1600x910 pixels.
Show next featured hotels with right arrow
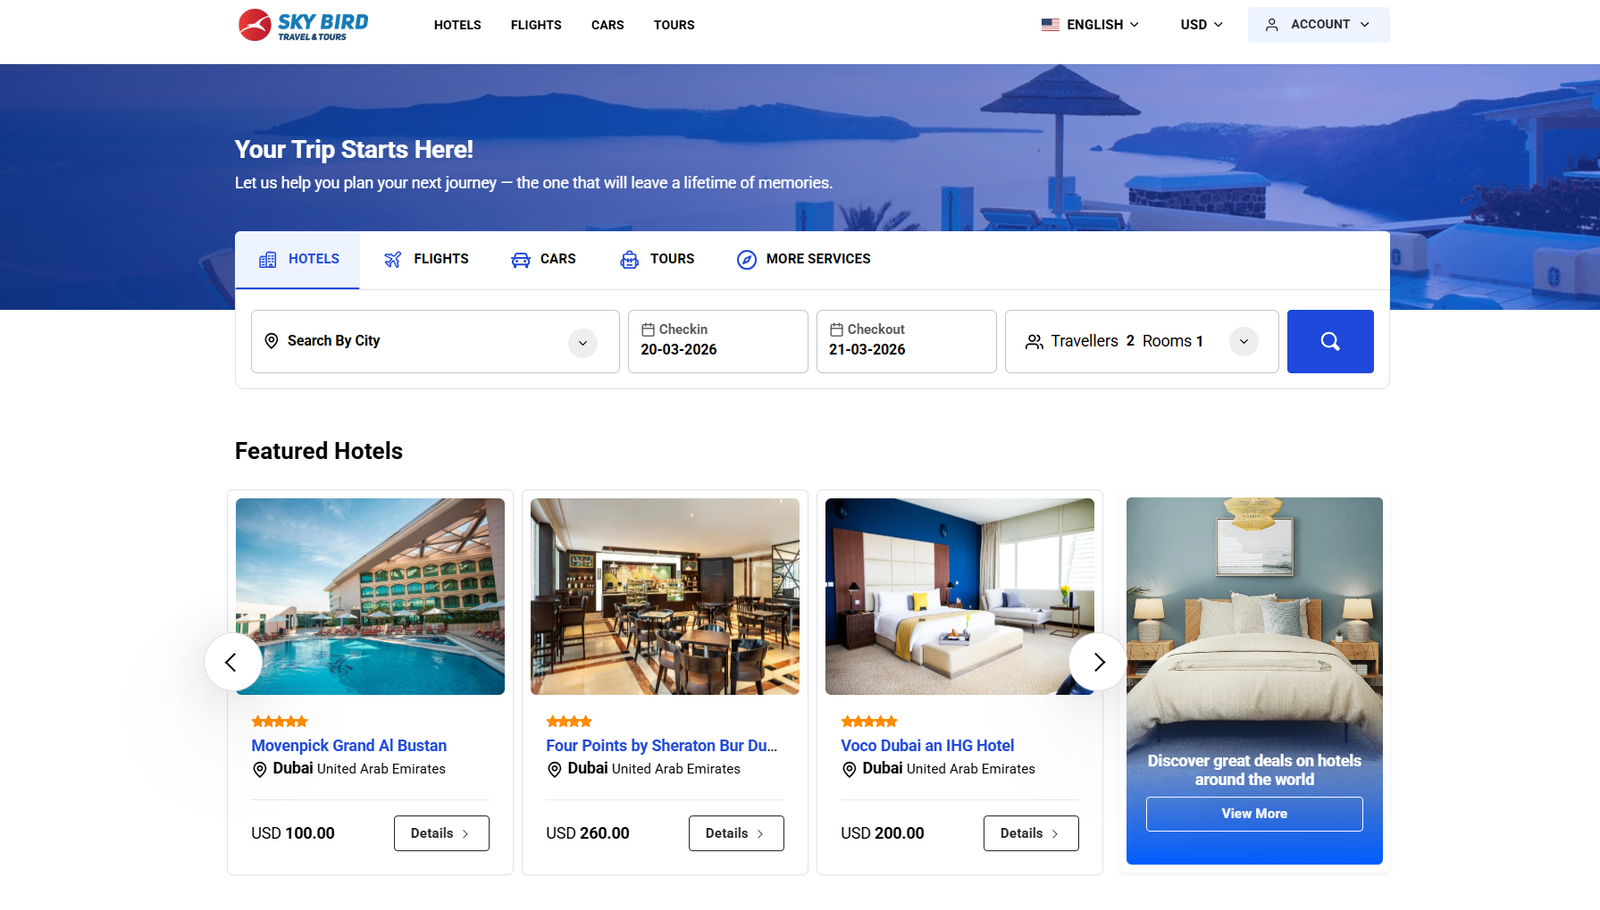1098,662
